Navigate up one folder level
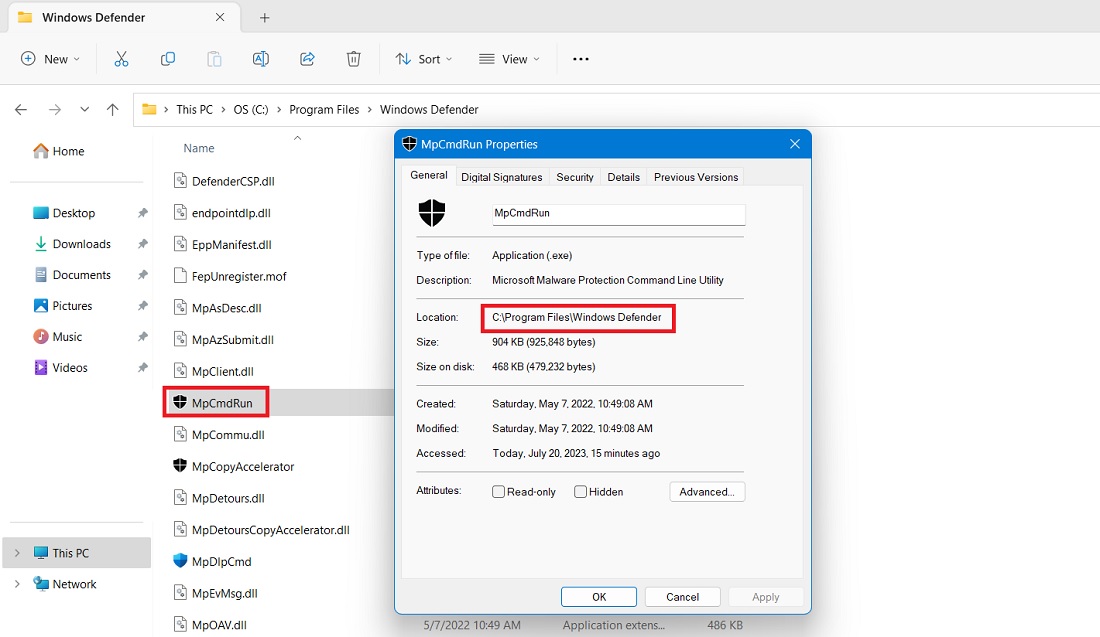 pyautogui.click(x=111, y=109)
